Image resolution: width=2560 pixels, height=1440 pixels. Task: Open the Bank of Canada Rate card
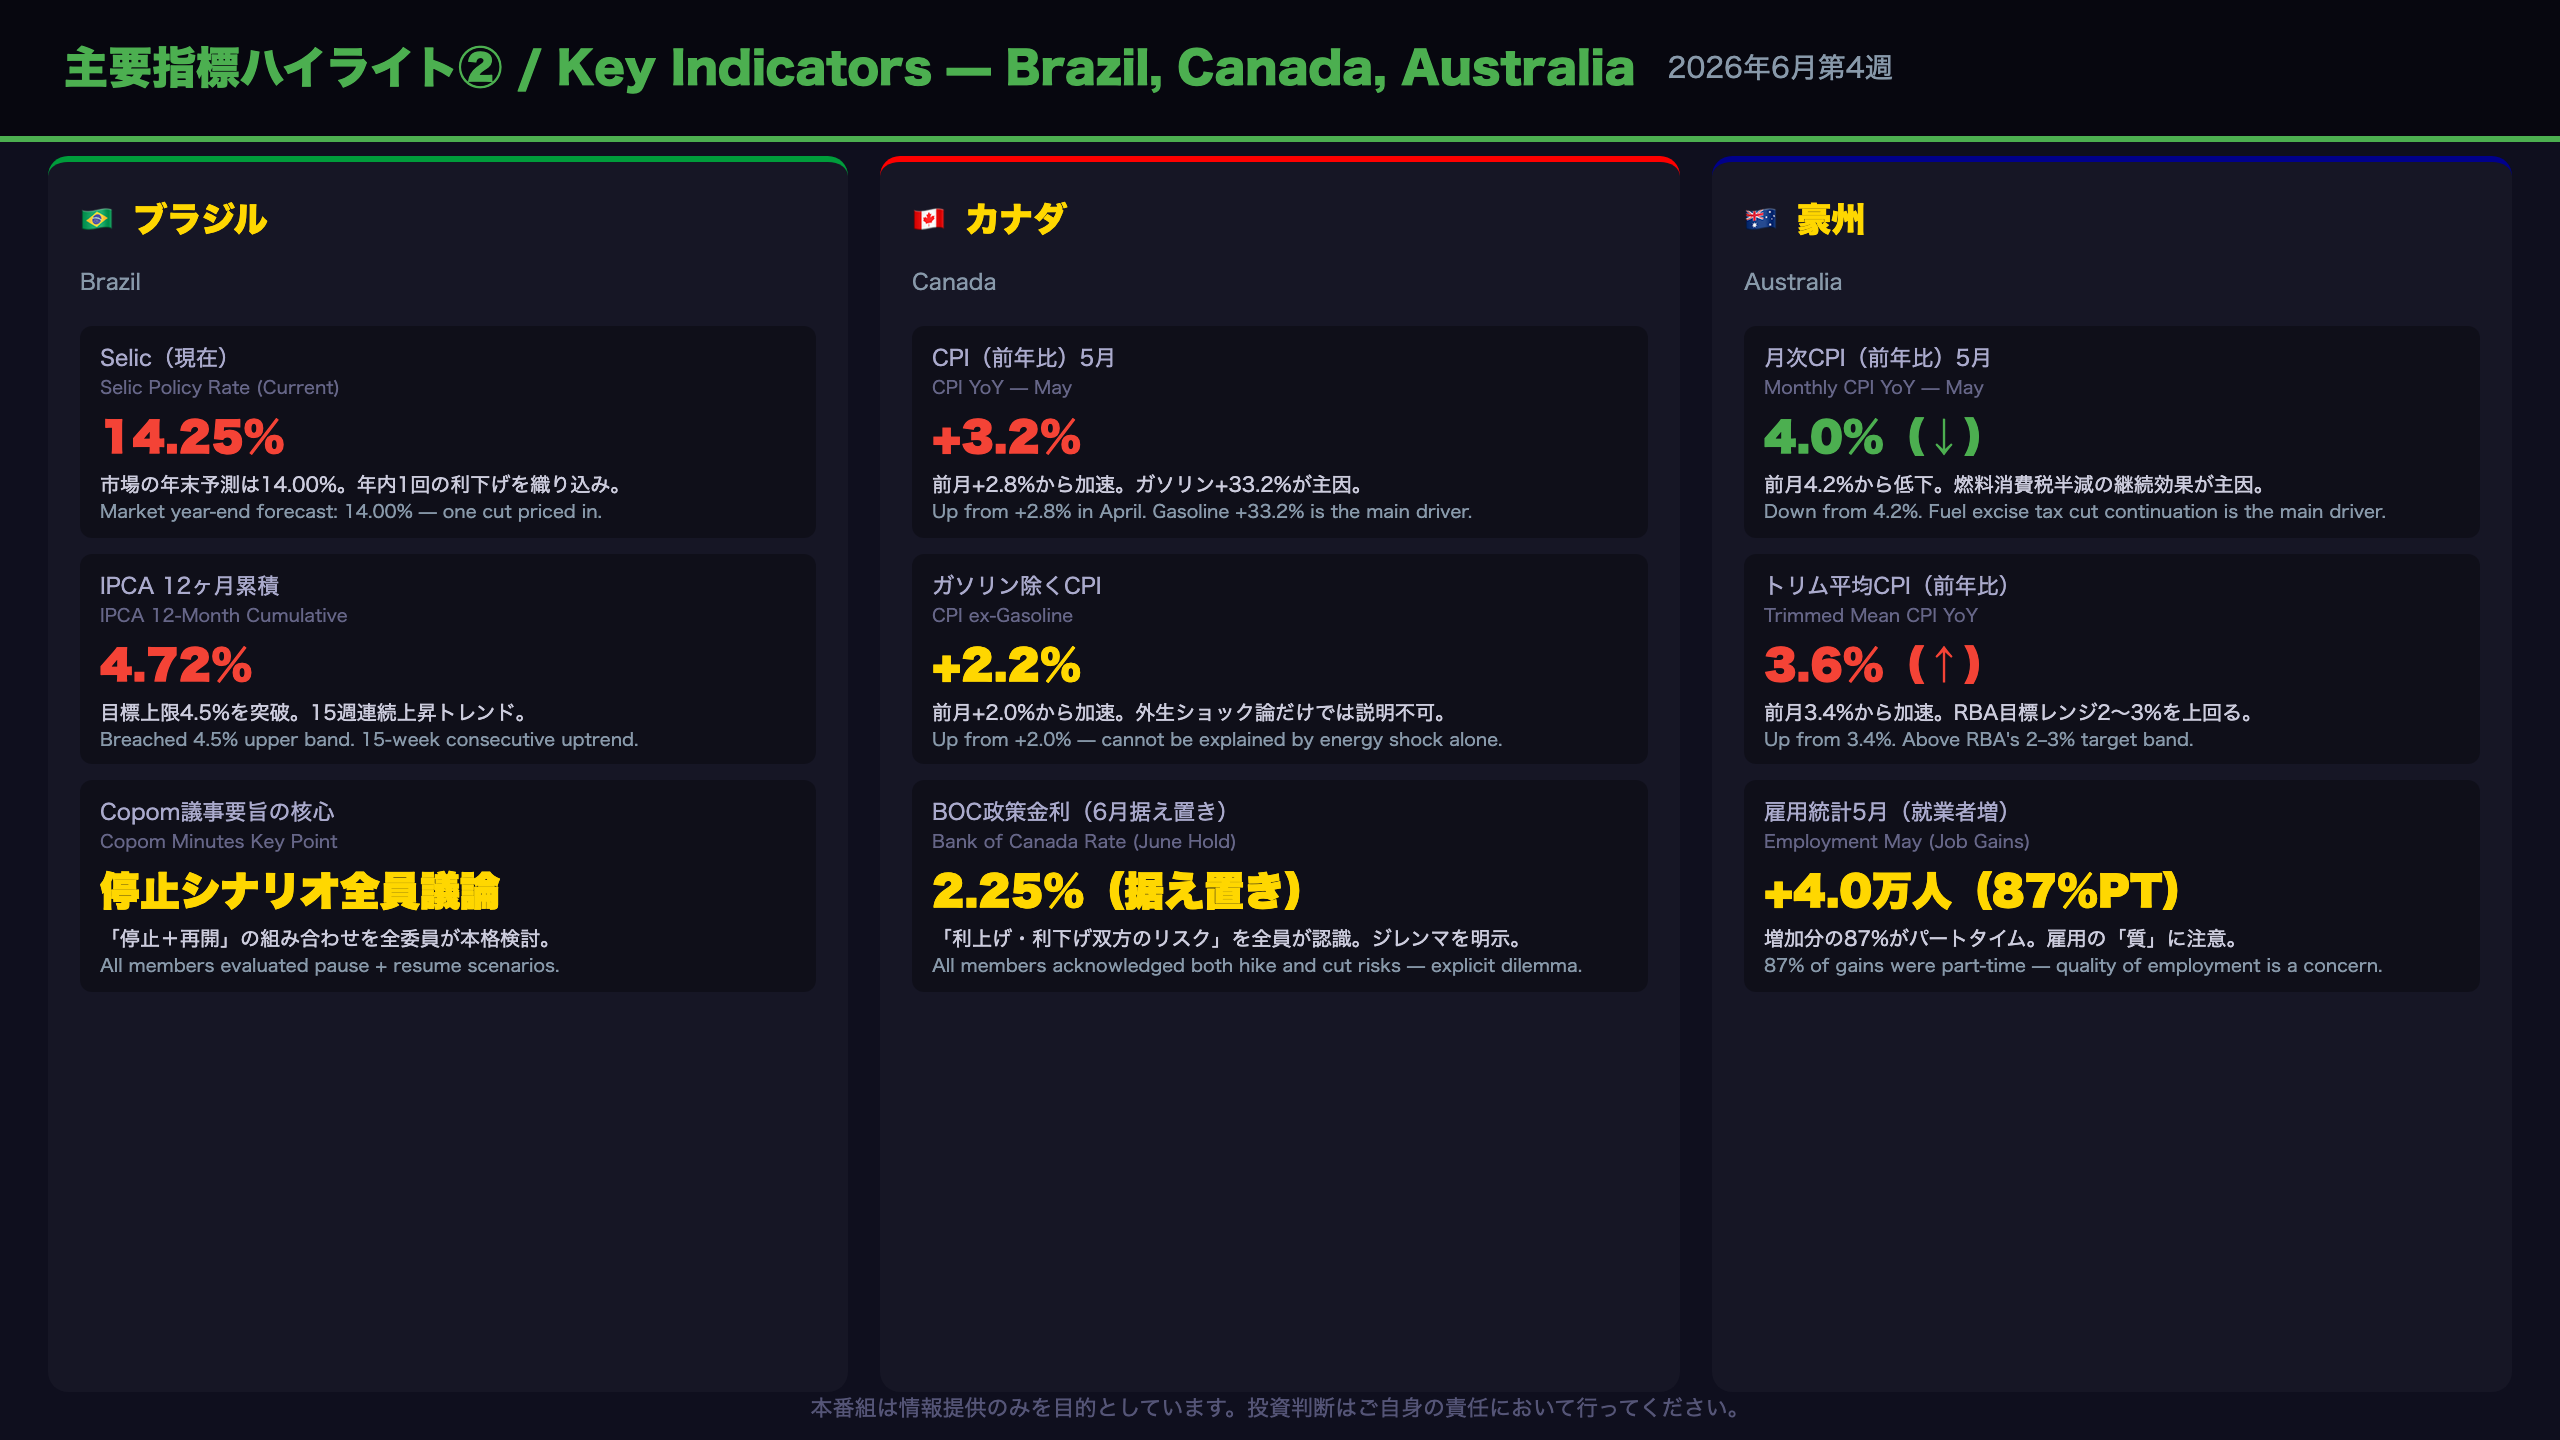coord(1280,886)
